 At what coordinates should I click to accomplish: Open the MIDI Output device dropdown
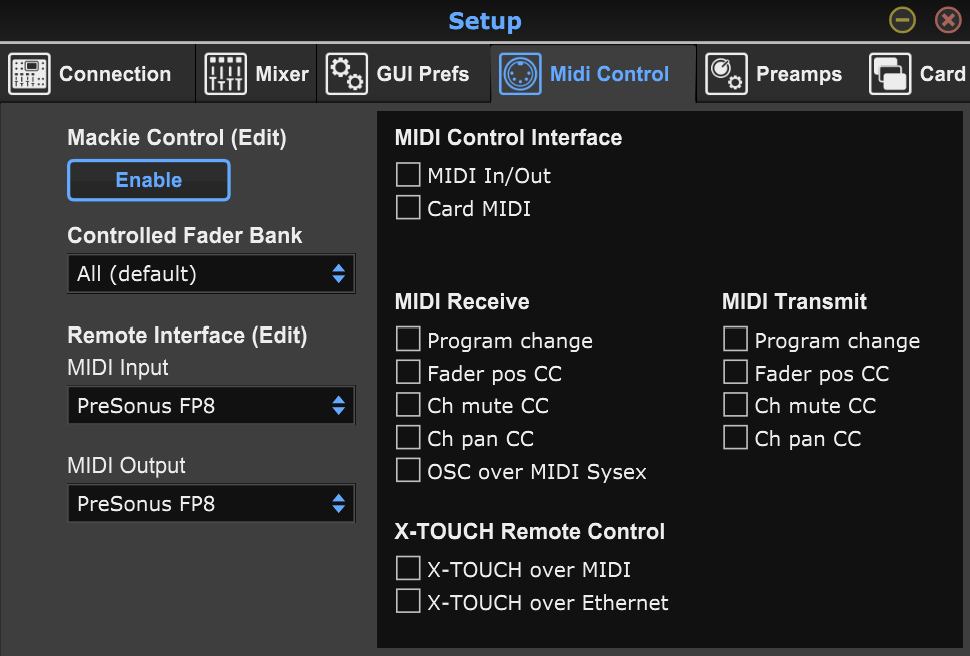pyautogui.click(x=210, y=504)
